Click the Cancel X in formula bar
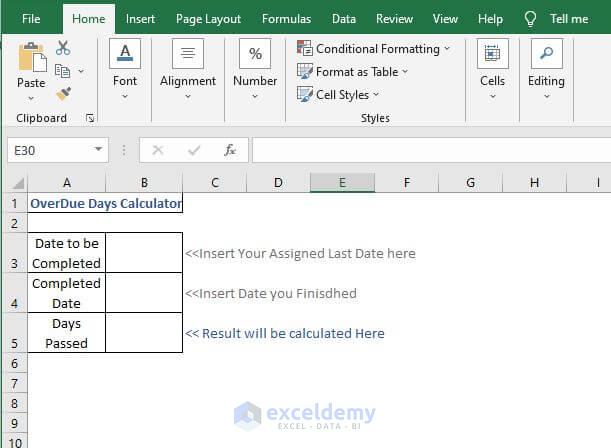Viewport: 611px width, 448px height. (x=157, y=150)
